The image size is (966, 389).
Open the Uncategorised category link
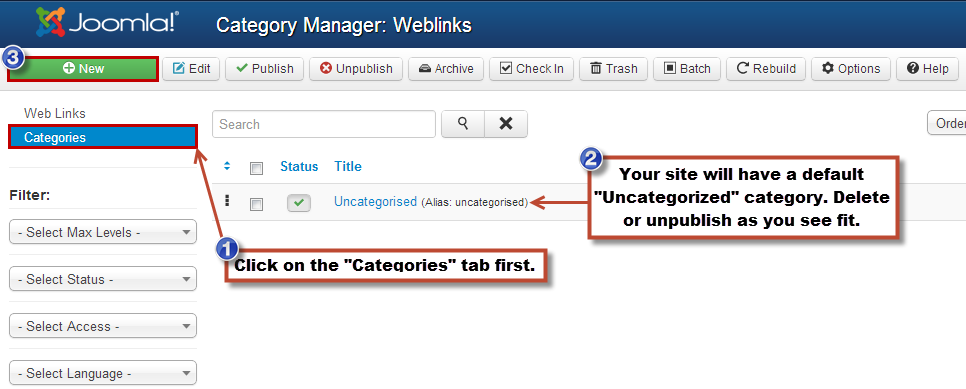coord(375,201)
